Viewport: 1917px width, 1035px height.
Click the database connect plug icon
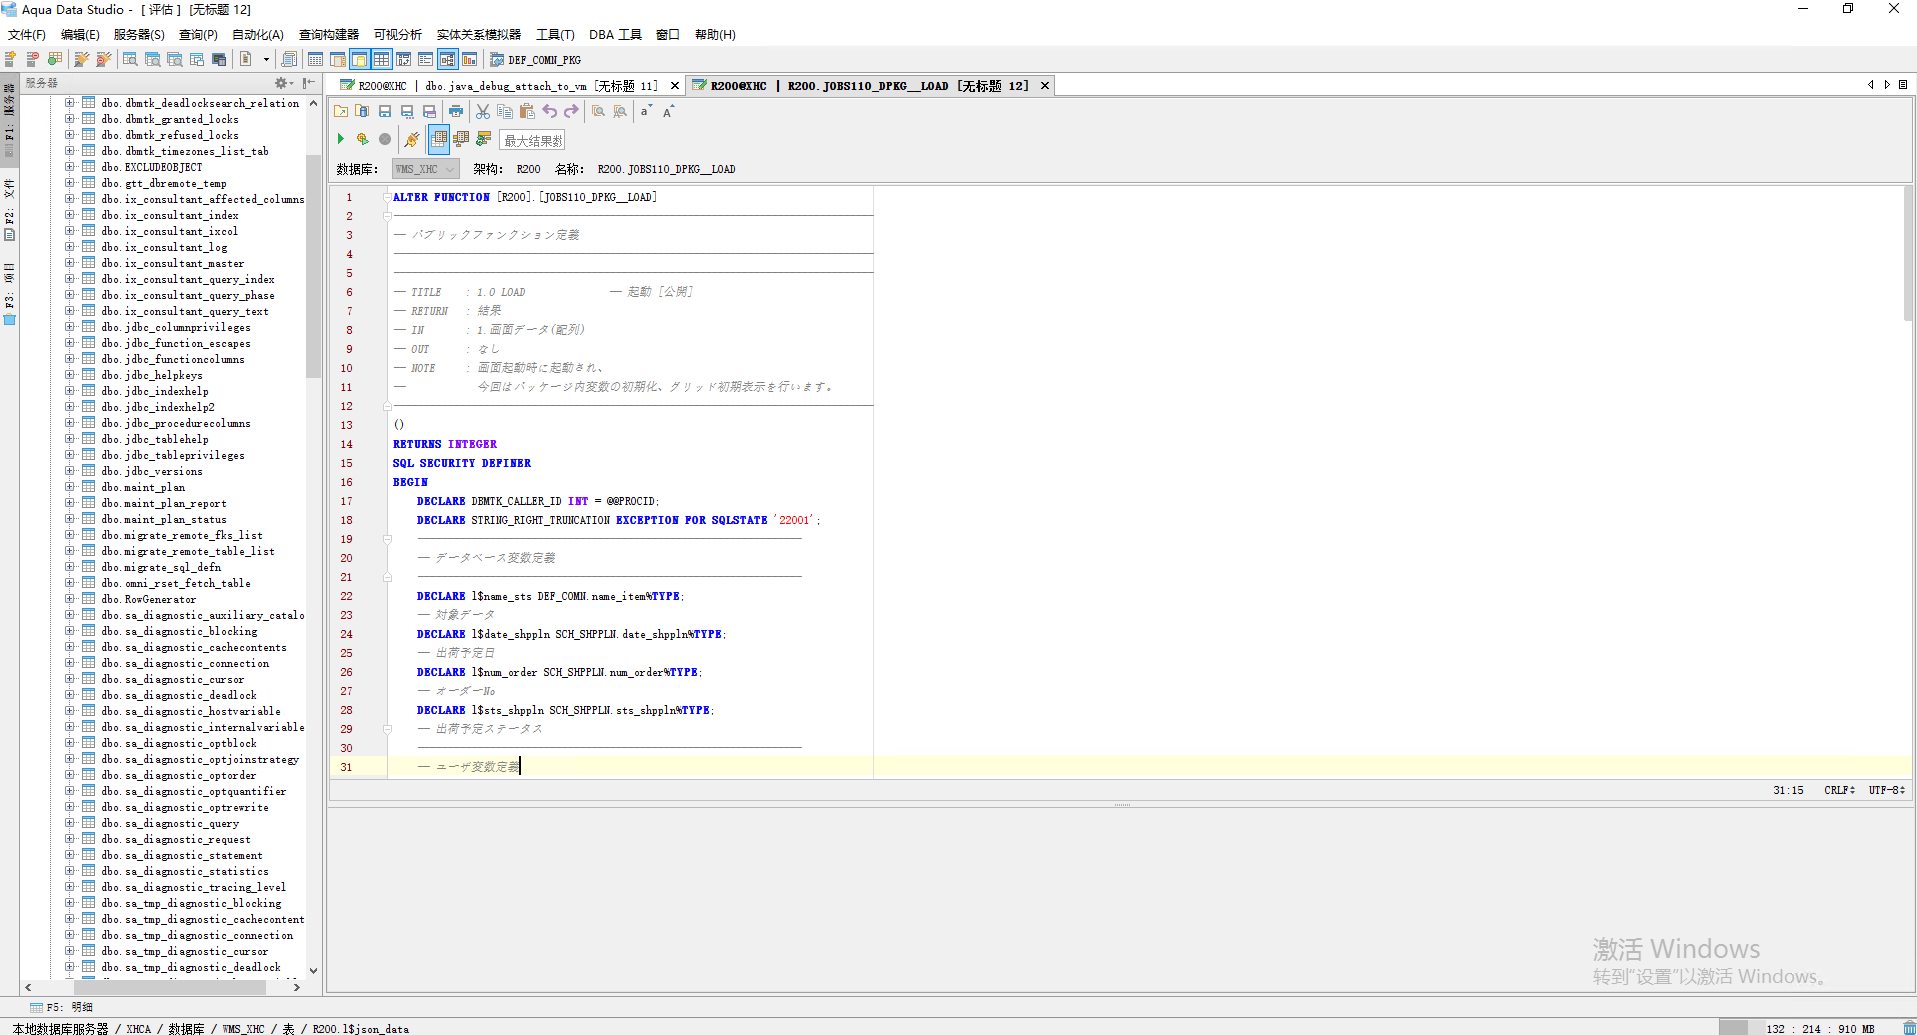(412, 139)
